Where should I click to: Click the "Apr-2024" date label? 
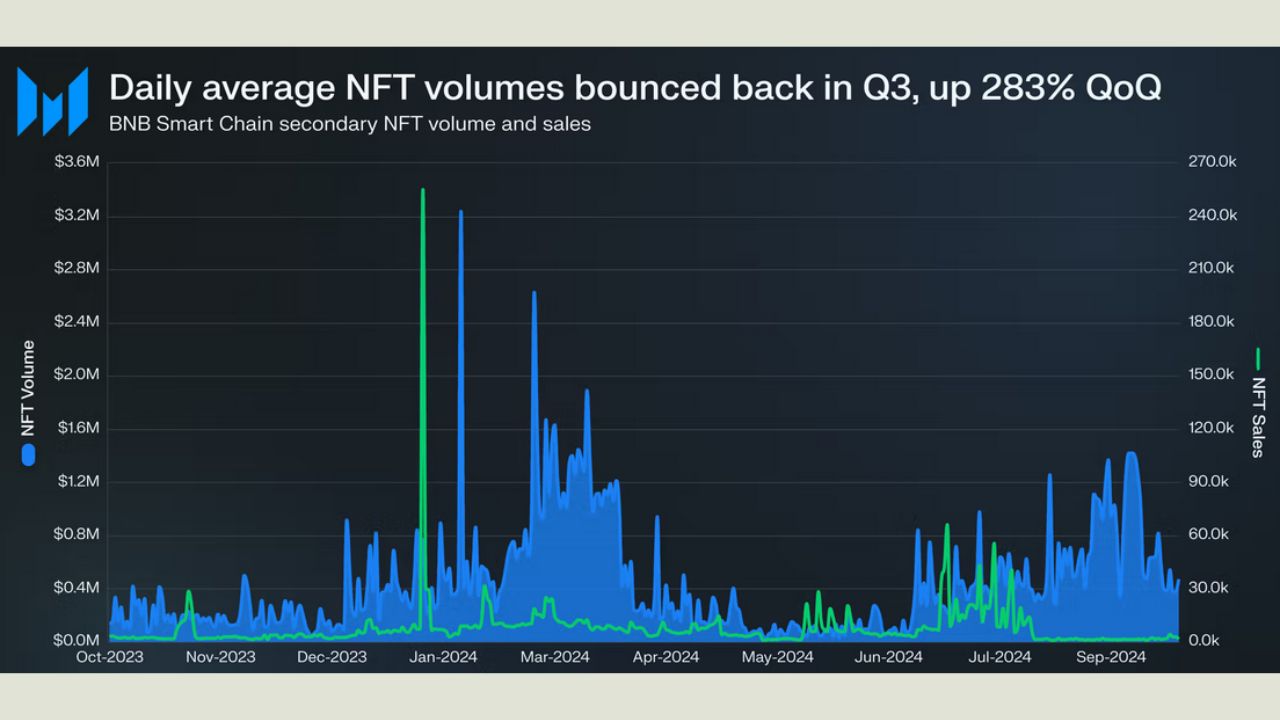click(666, 658)
